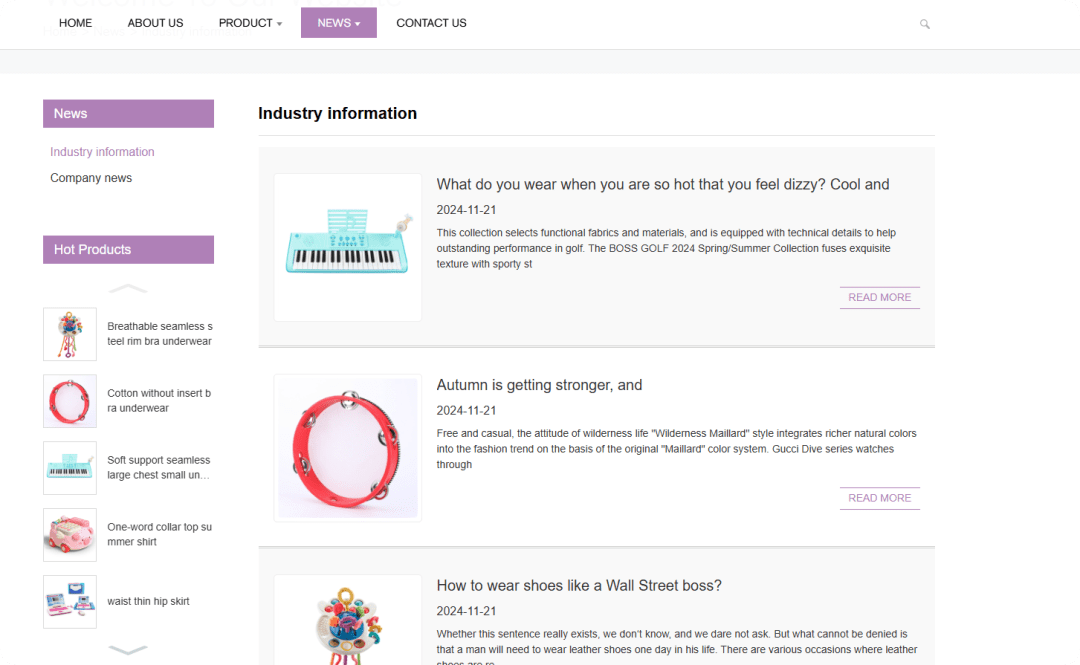
Task: Open the One-word collar top thumbnail
Action: (70, 535)
